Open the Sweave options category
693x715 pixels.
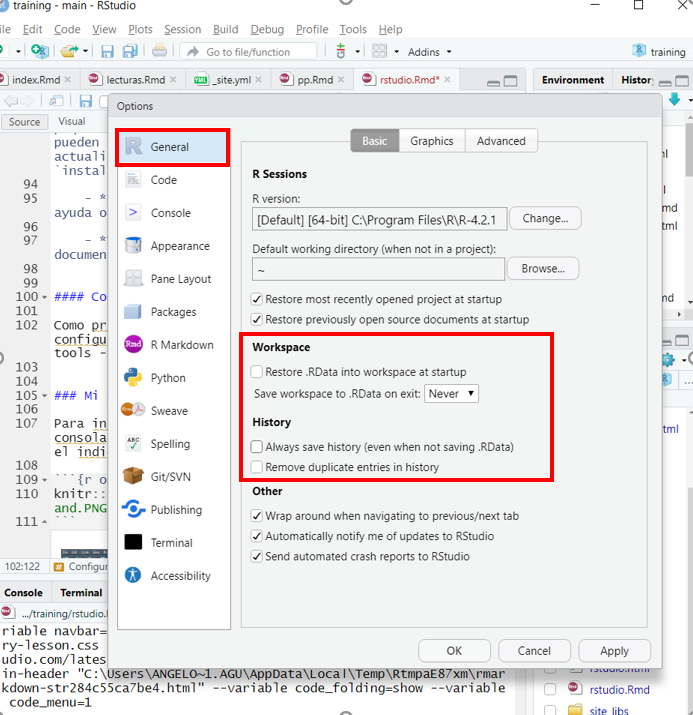point(173,411)
